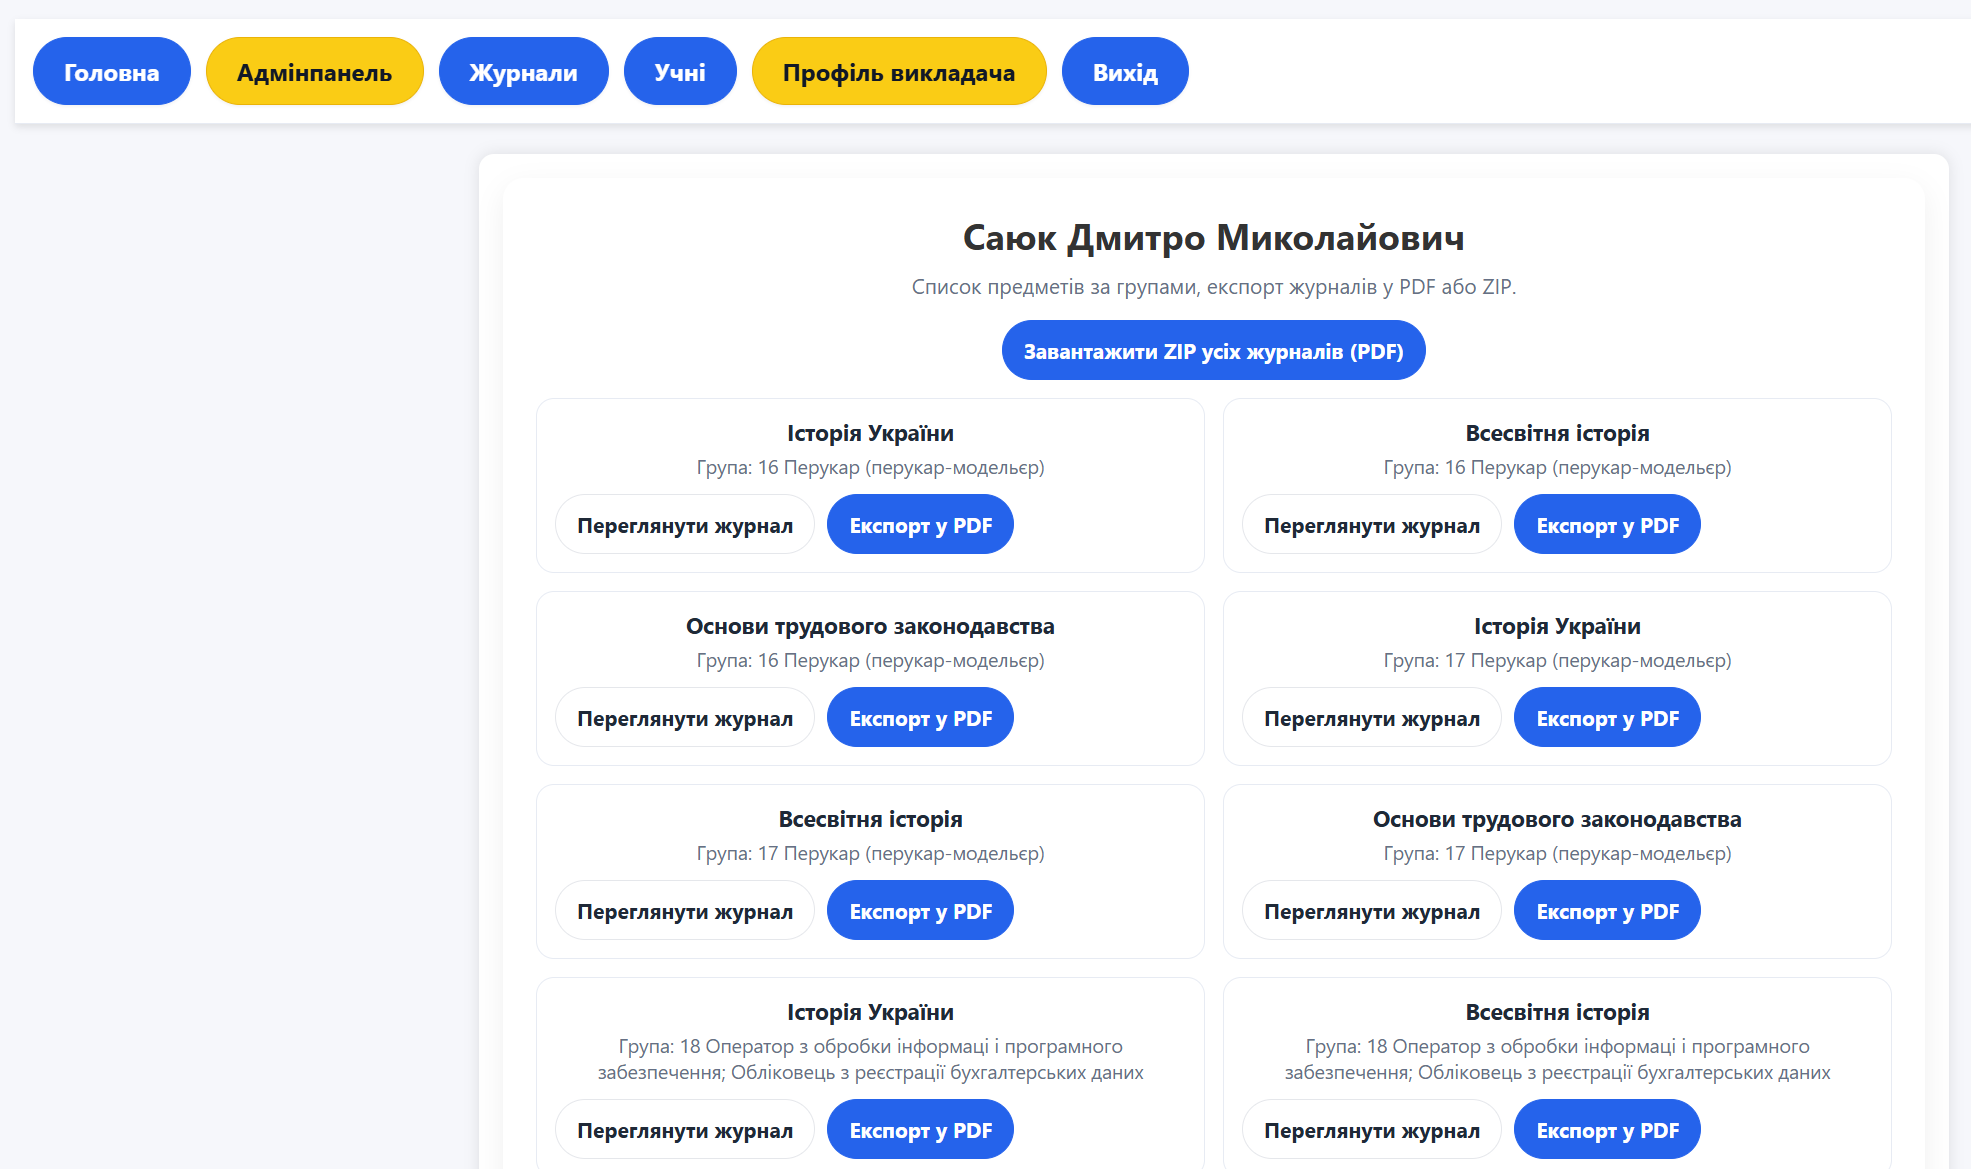View journal for Історія України group 18 Оператор
This screenshot has height=1169, width=1971.
684,1129
